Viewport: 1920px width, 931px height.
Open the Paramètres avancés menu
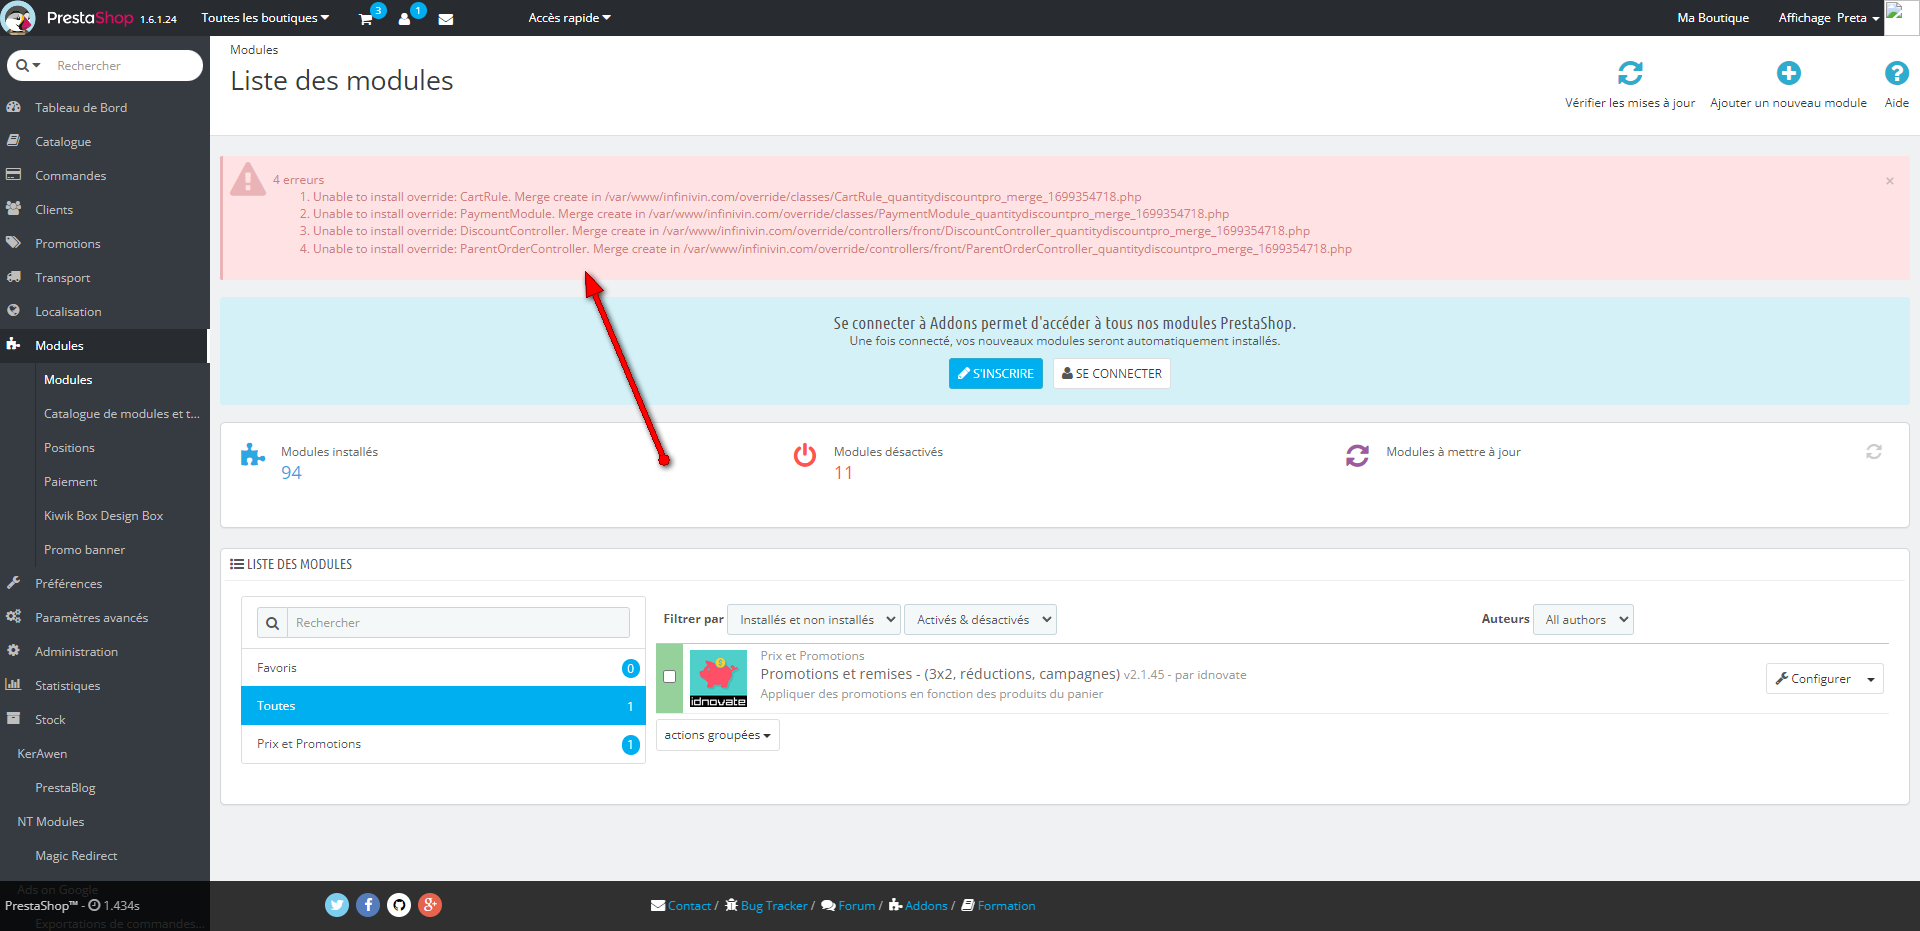(105, 618)
